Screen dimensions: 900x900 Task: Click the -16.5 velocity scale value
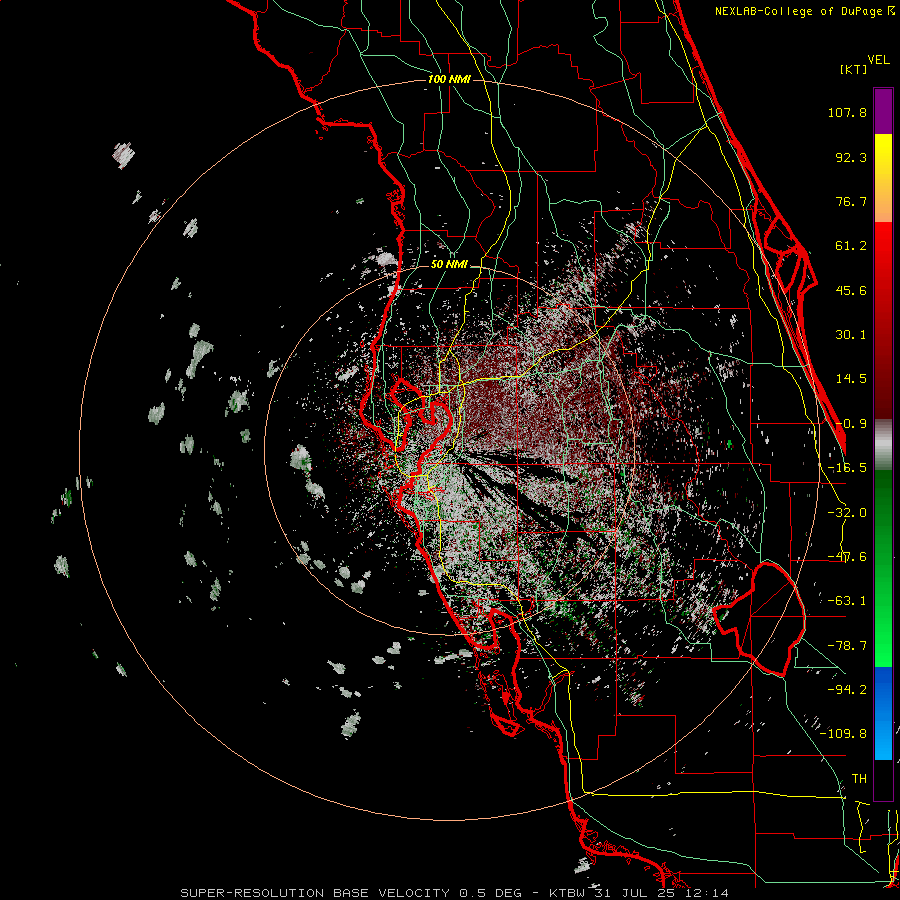tap(847, 468)
